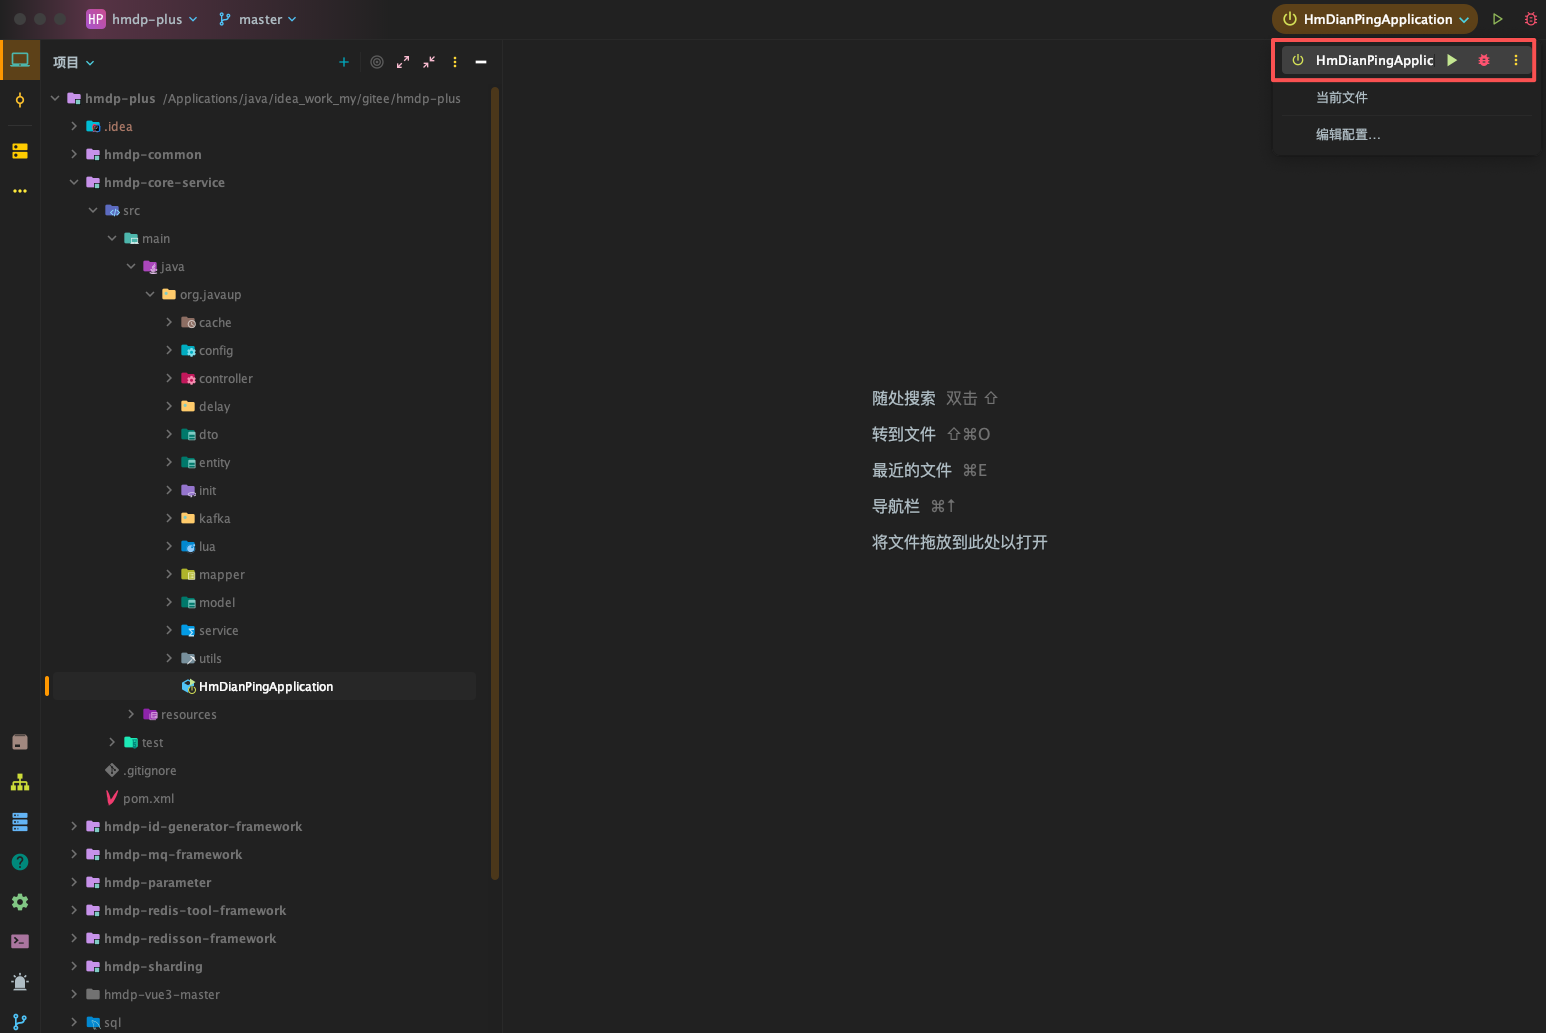Select 当前文件 in the run configuration menu
Image resolution: width=1546 pixels, height=1033 pixels.
pos(1341,97)
